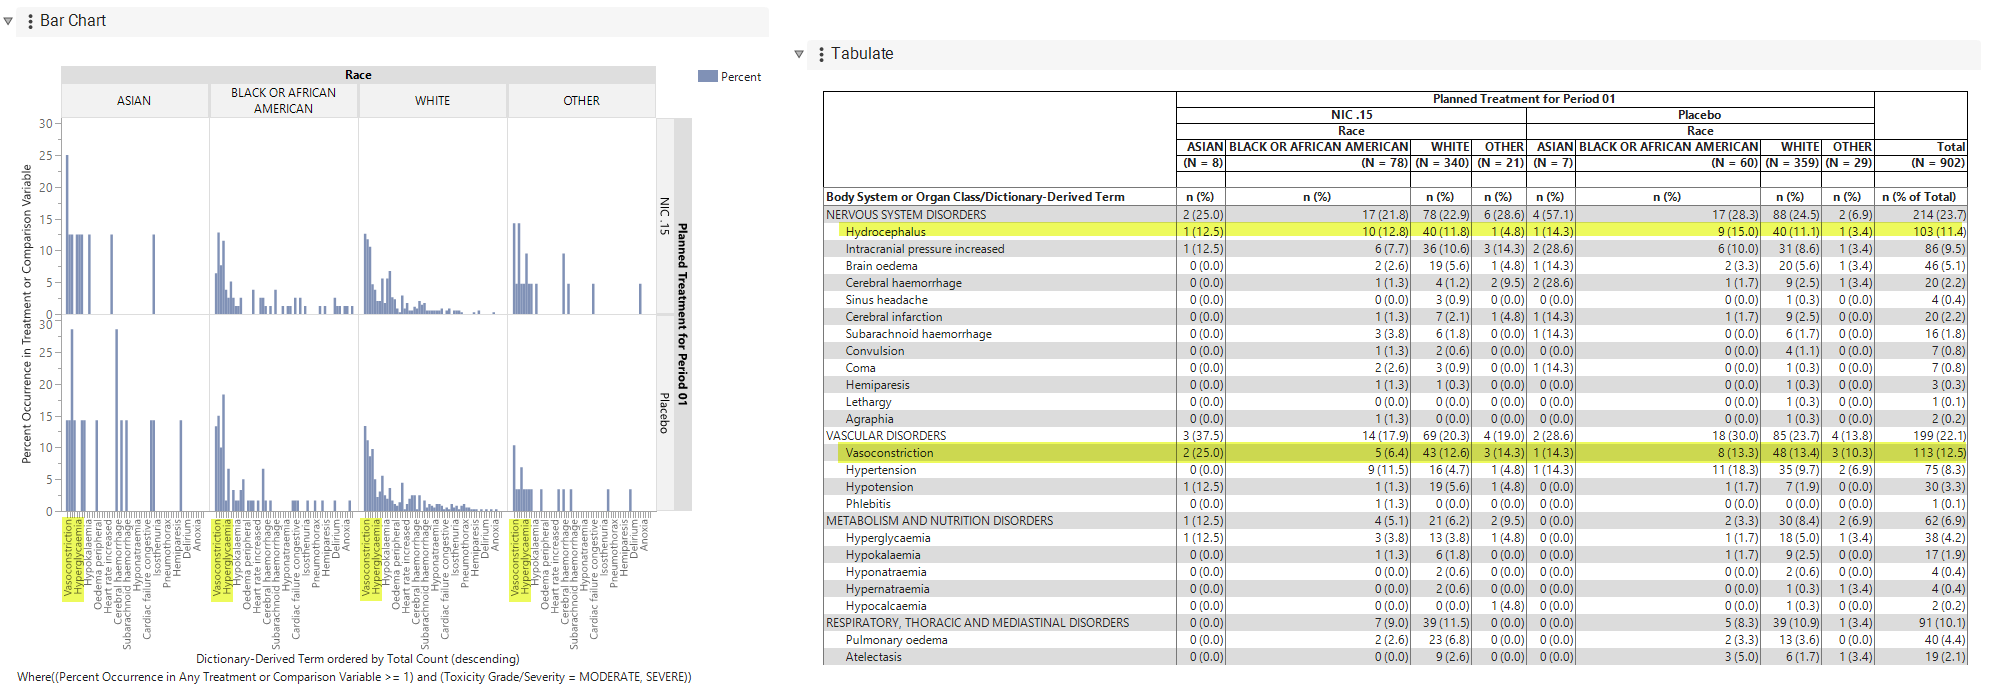Screen dimensions: 1989x697
Task: Click the Percent legend color swatch
Action: (707, 77)
